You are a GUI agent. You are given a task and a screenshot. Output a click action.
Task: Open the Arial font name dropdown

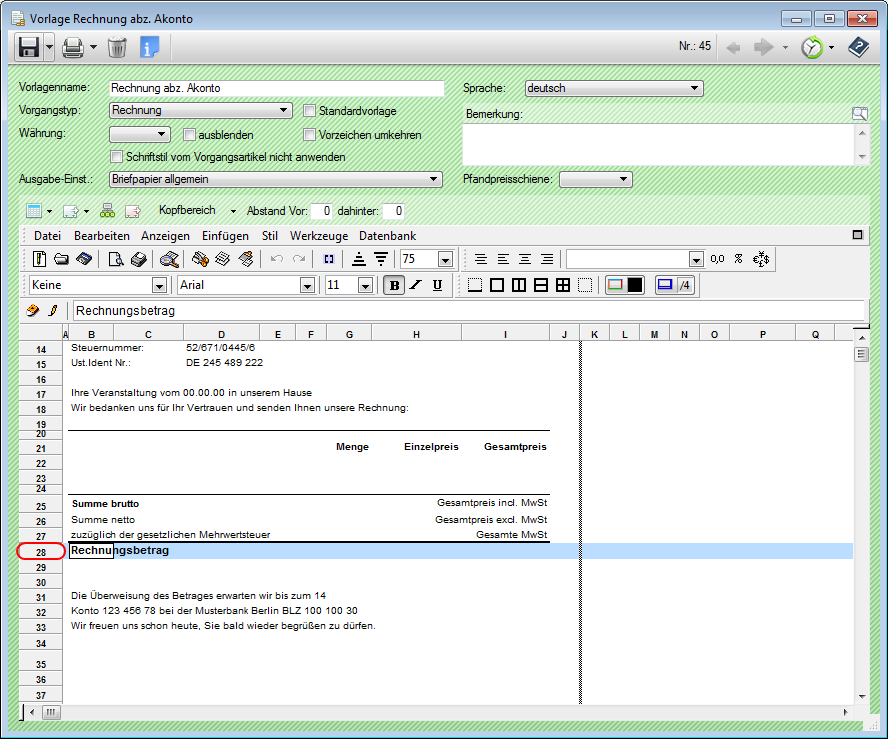click(x=307, y=286)
